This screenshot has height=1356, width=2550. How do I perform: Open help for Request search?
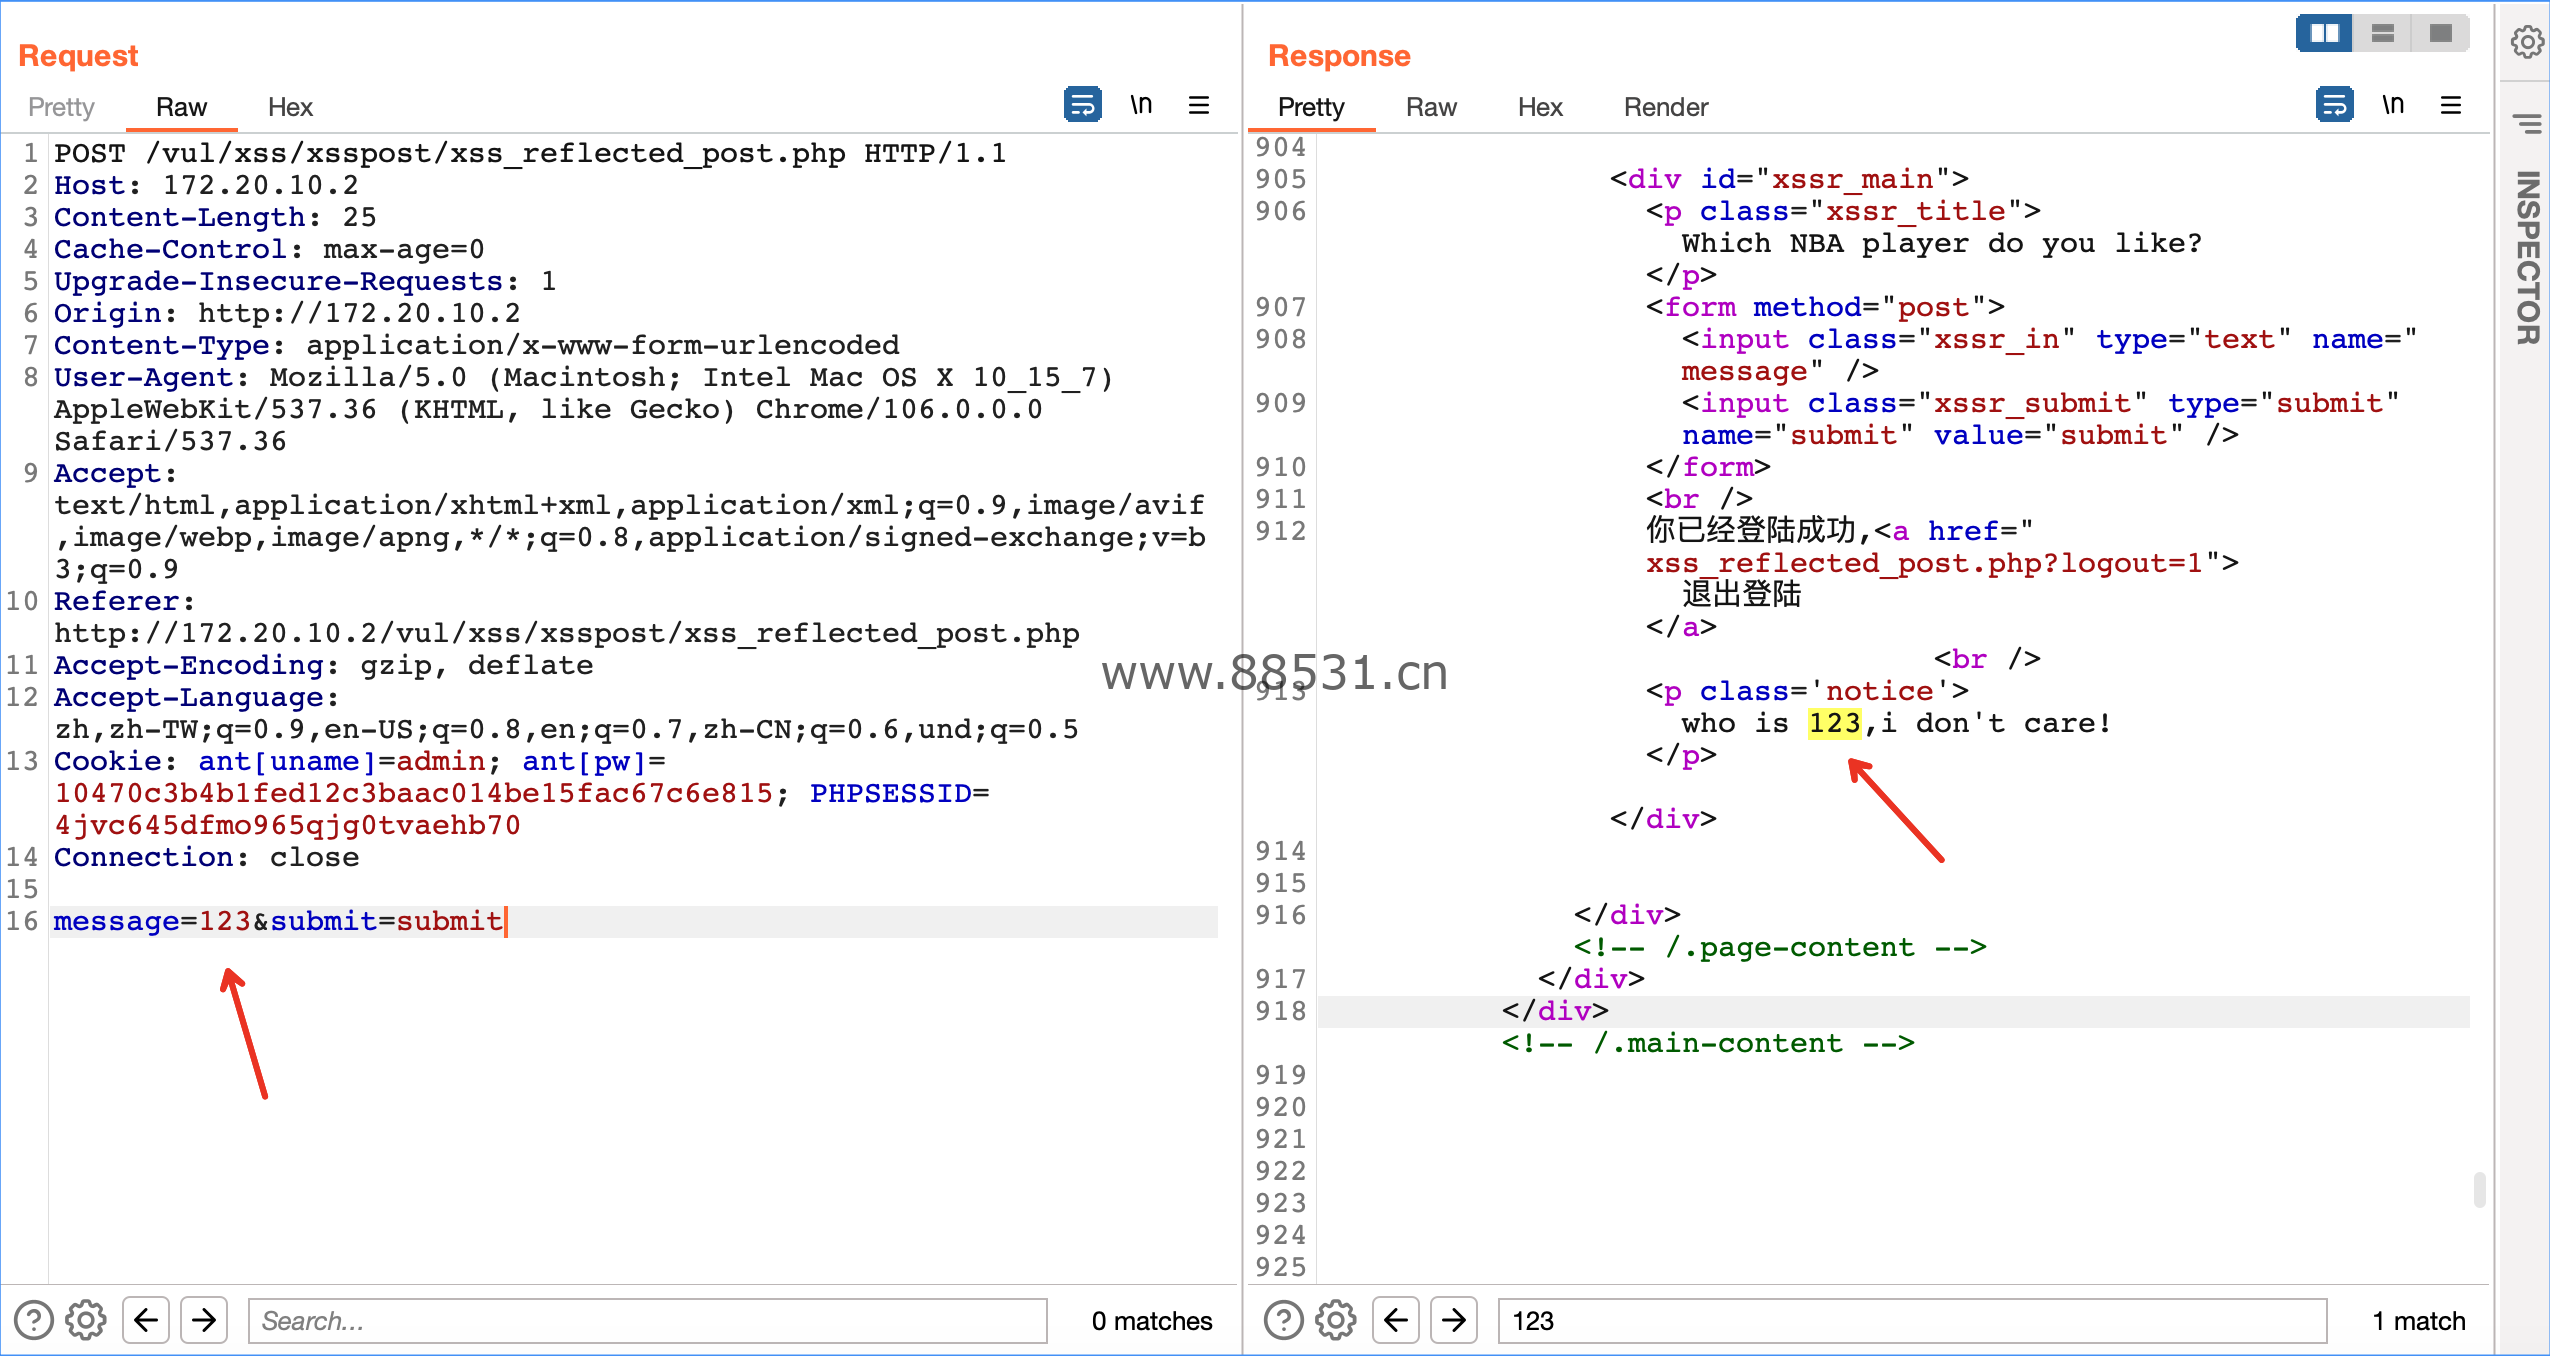click(x=33, y=1320)
